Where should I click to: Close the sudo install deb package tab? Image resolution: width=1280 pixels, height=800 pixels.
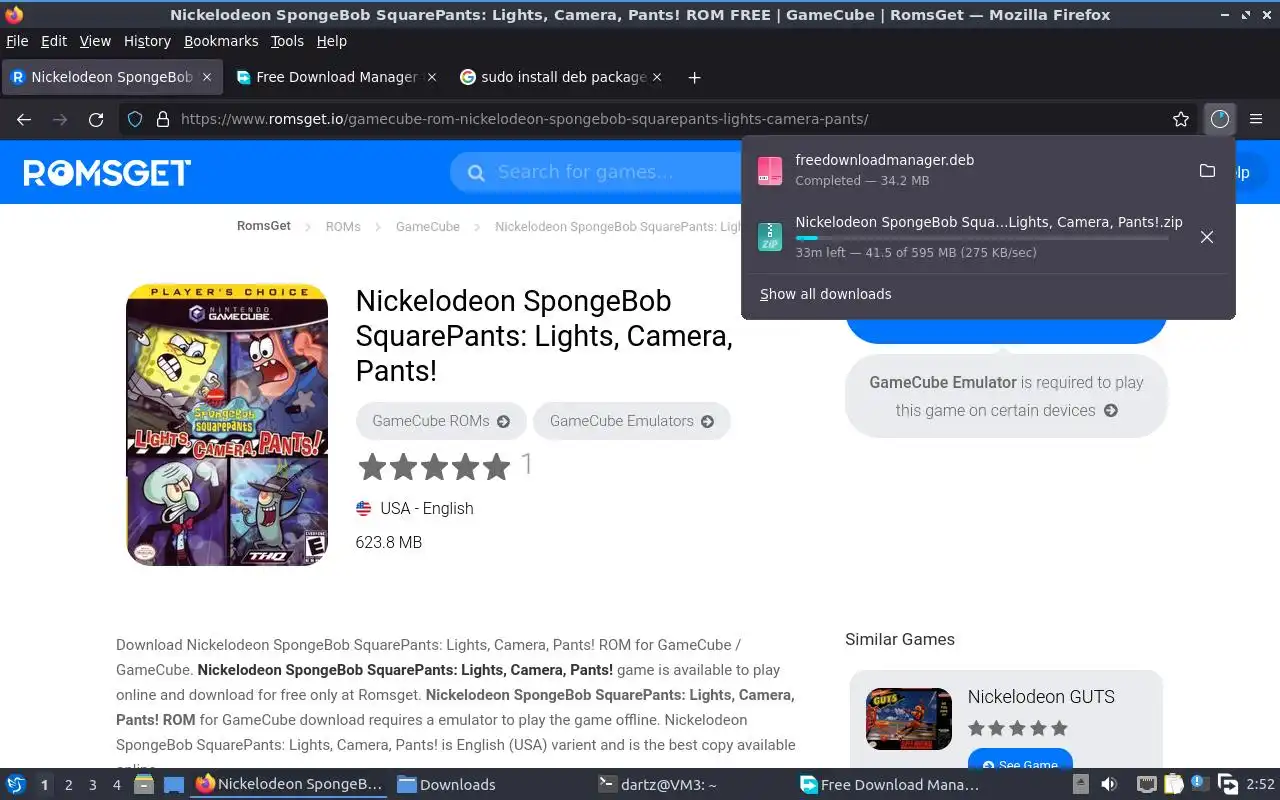point(657,77)
